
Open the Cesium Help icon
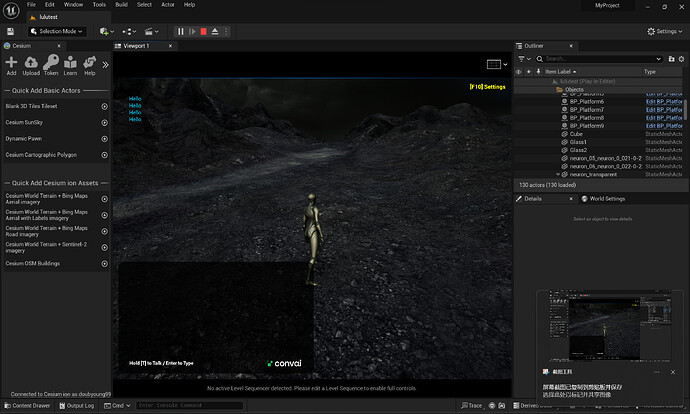click(x=90, y=66)
